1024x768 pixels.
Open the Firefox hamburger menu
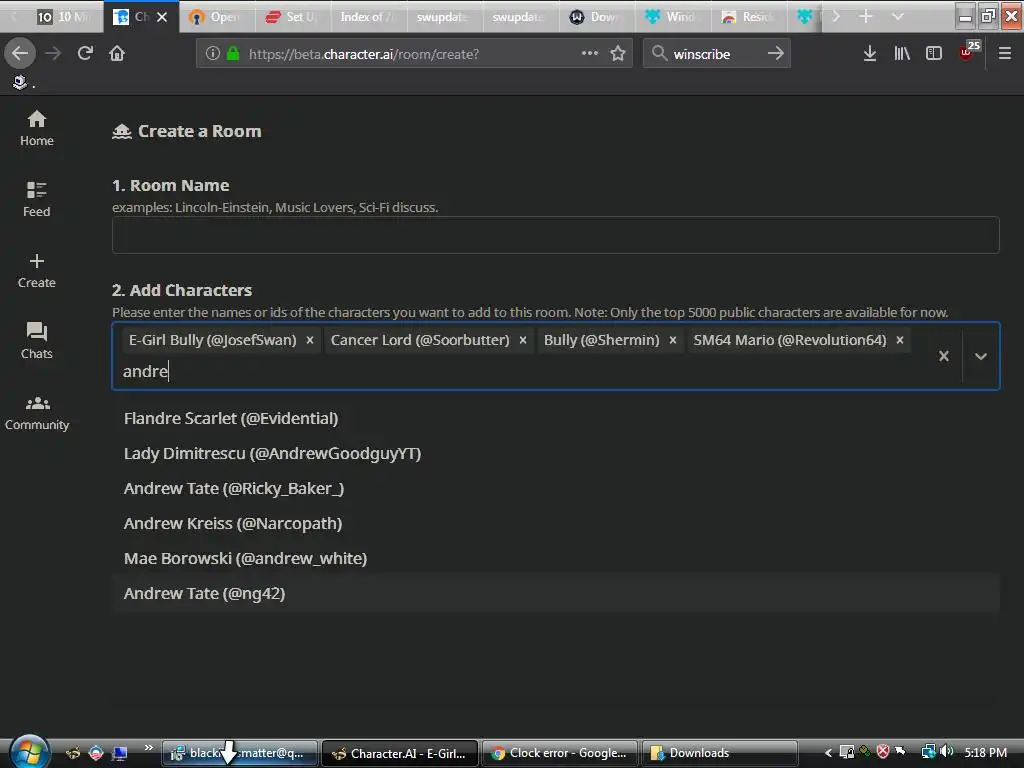[x=1005, y=54]
